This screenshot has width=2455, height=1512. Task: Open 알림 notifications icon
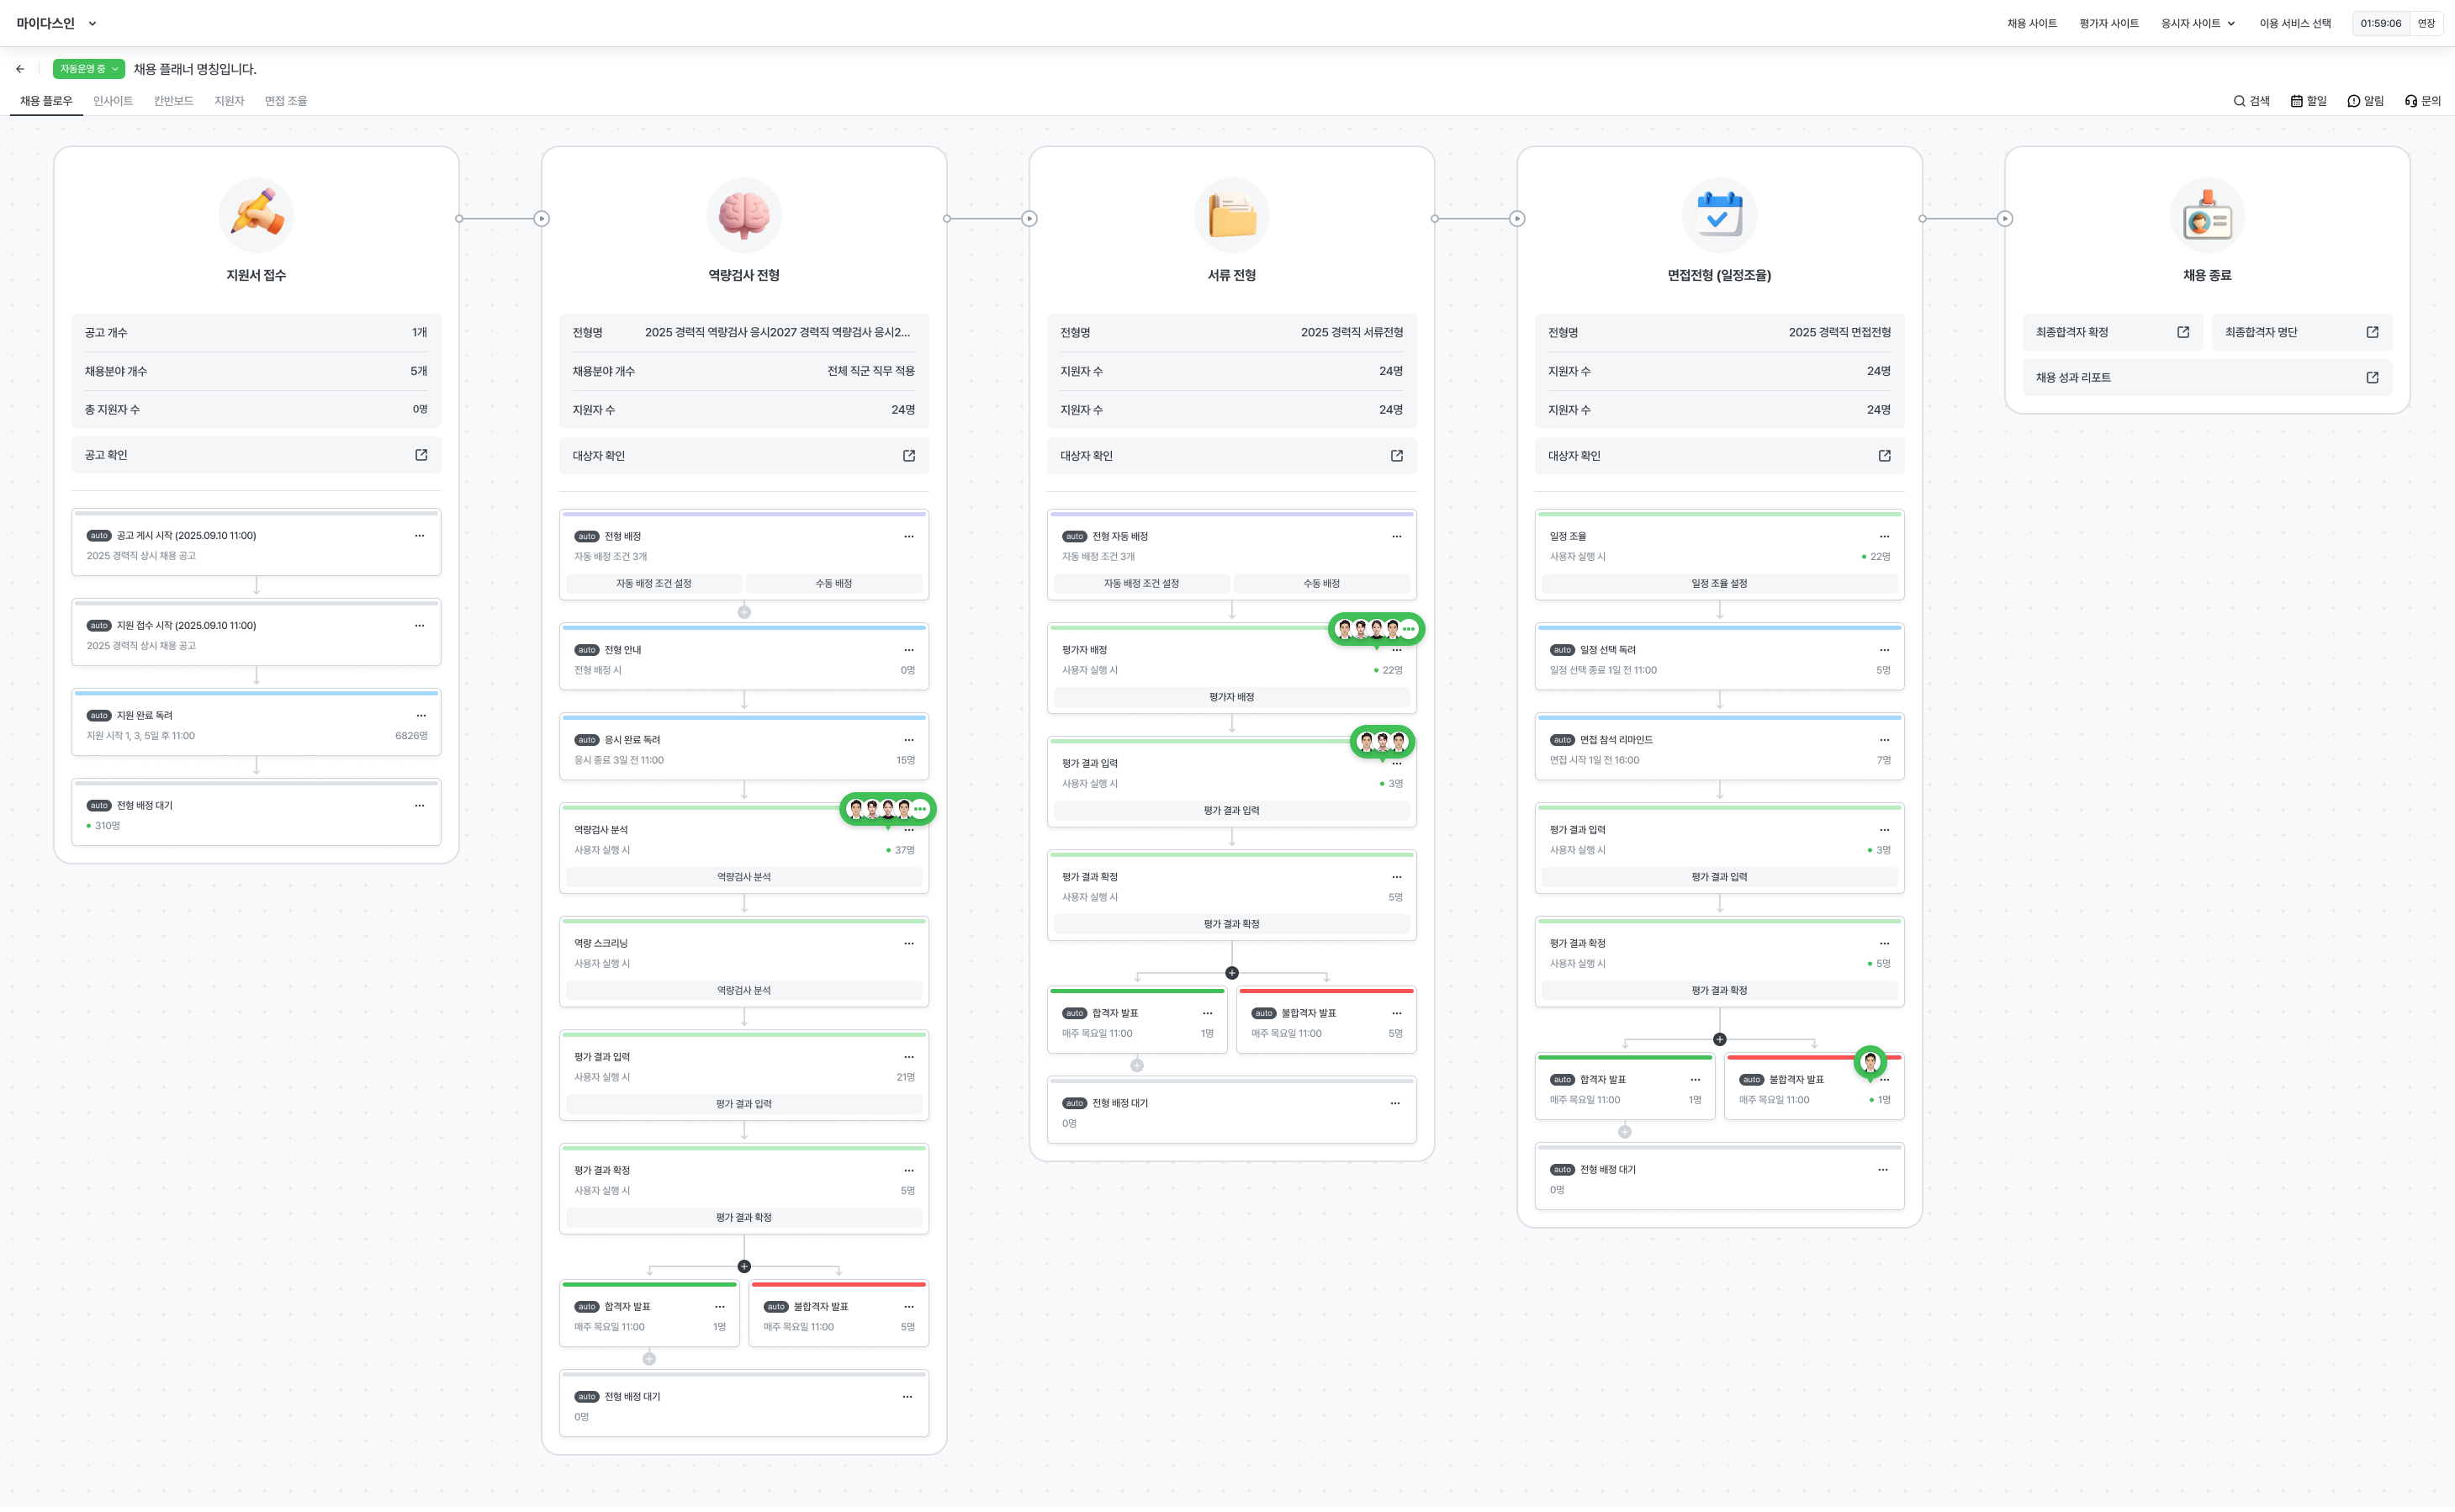pos(2354,101)
